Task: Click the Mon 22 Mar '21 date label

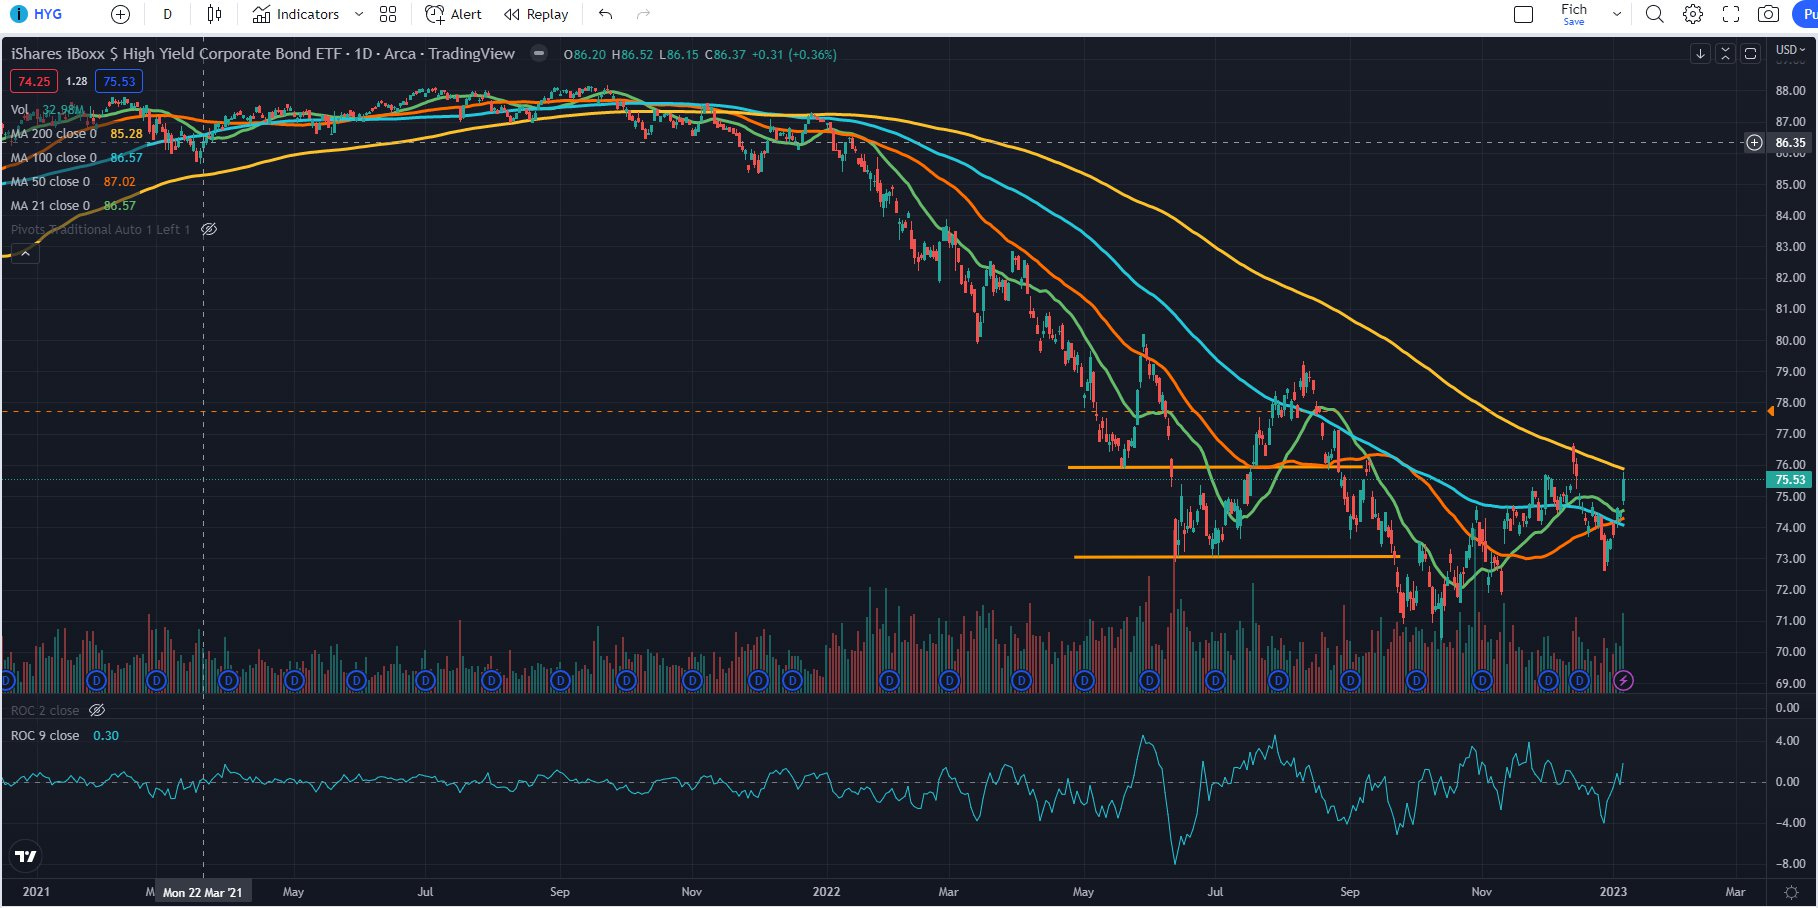Action: [203, 892]
